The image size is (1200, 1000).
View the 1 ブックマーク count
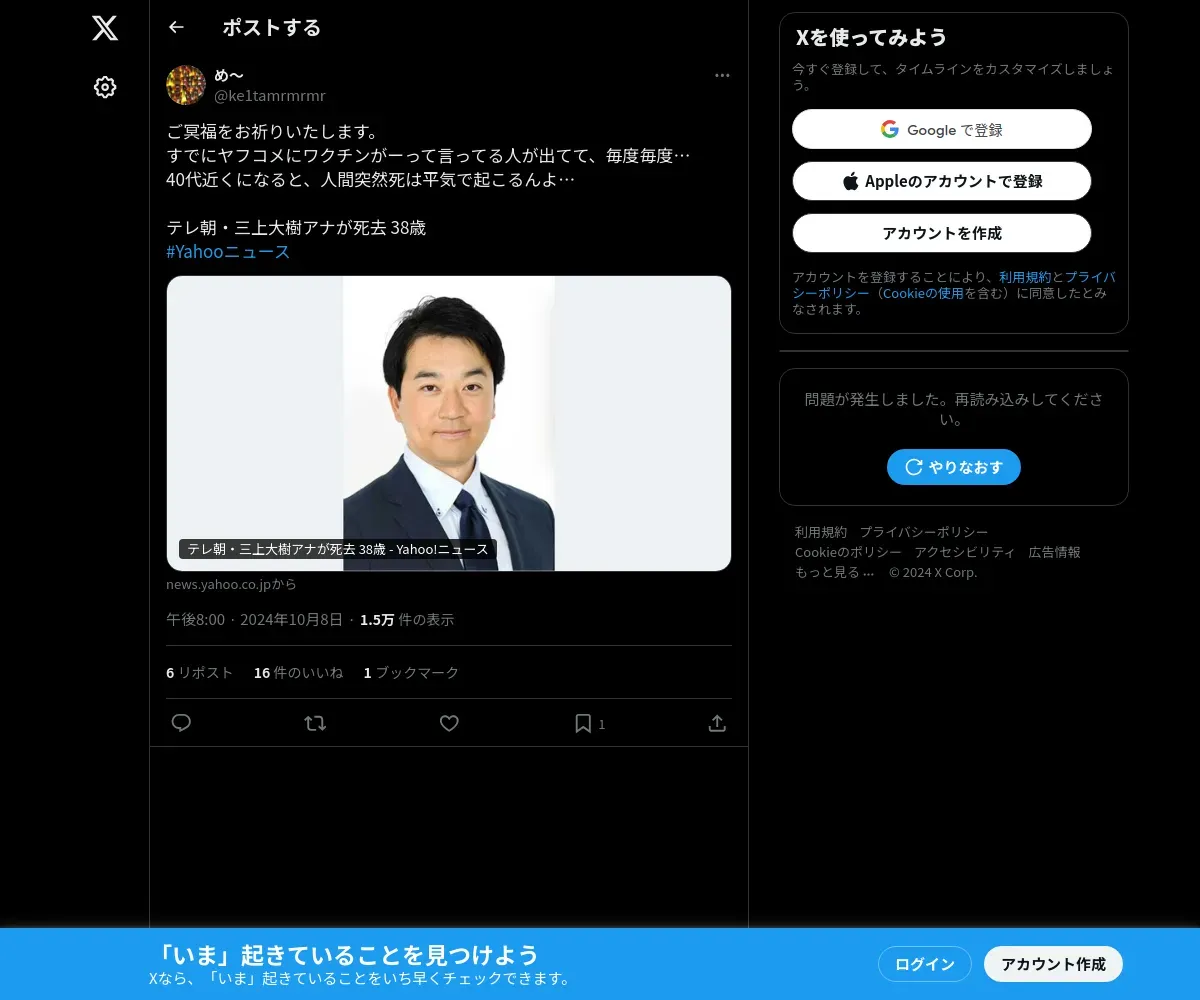[x=411, y=673]
